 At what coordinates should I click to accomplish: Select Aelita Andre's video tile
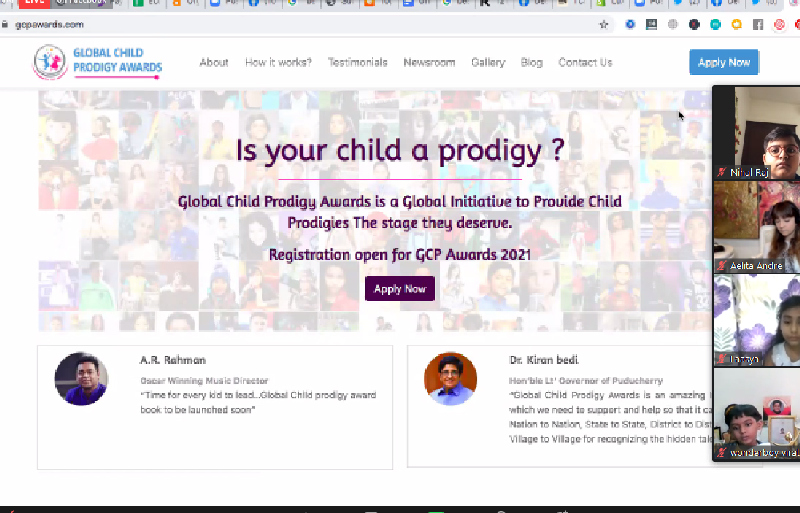tap(757, 227)
